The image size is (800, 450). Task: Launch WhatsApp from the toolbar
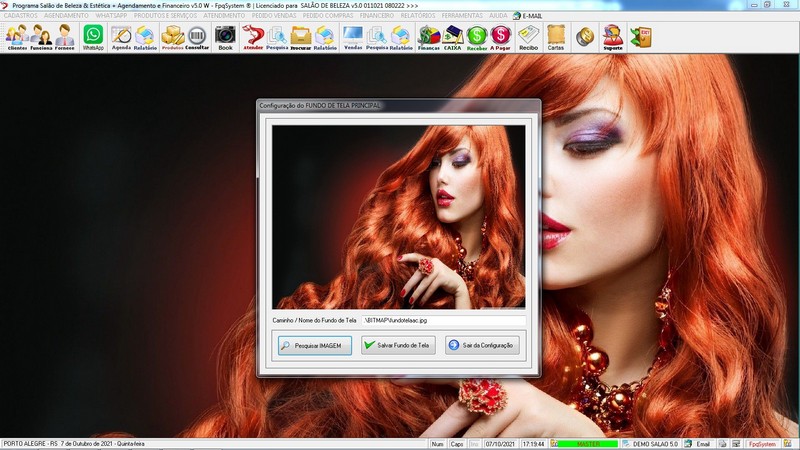click(x=93, y=37)
